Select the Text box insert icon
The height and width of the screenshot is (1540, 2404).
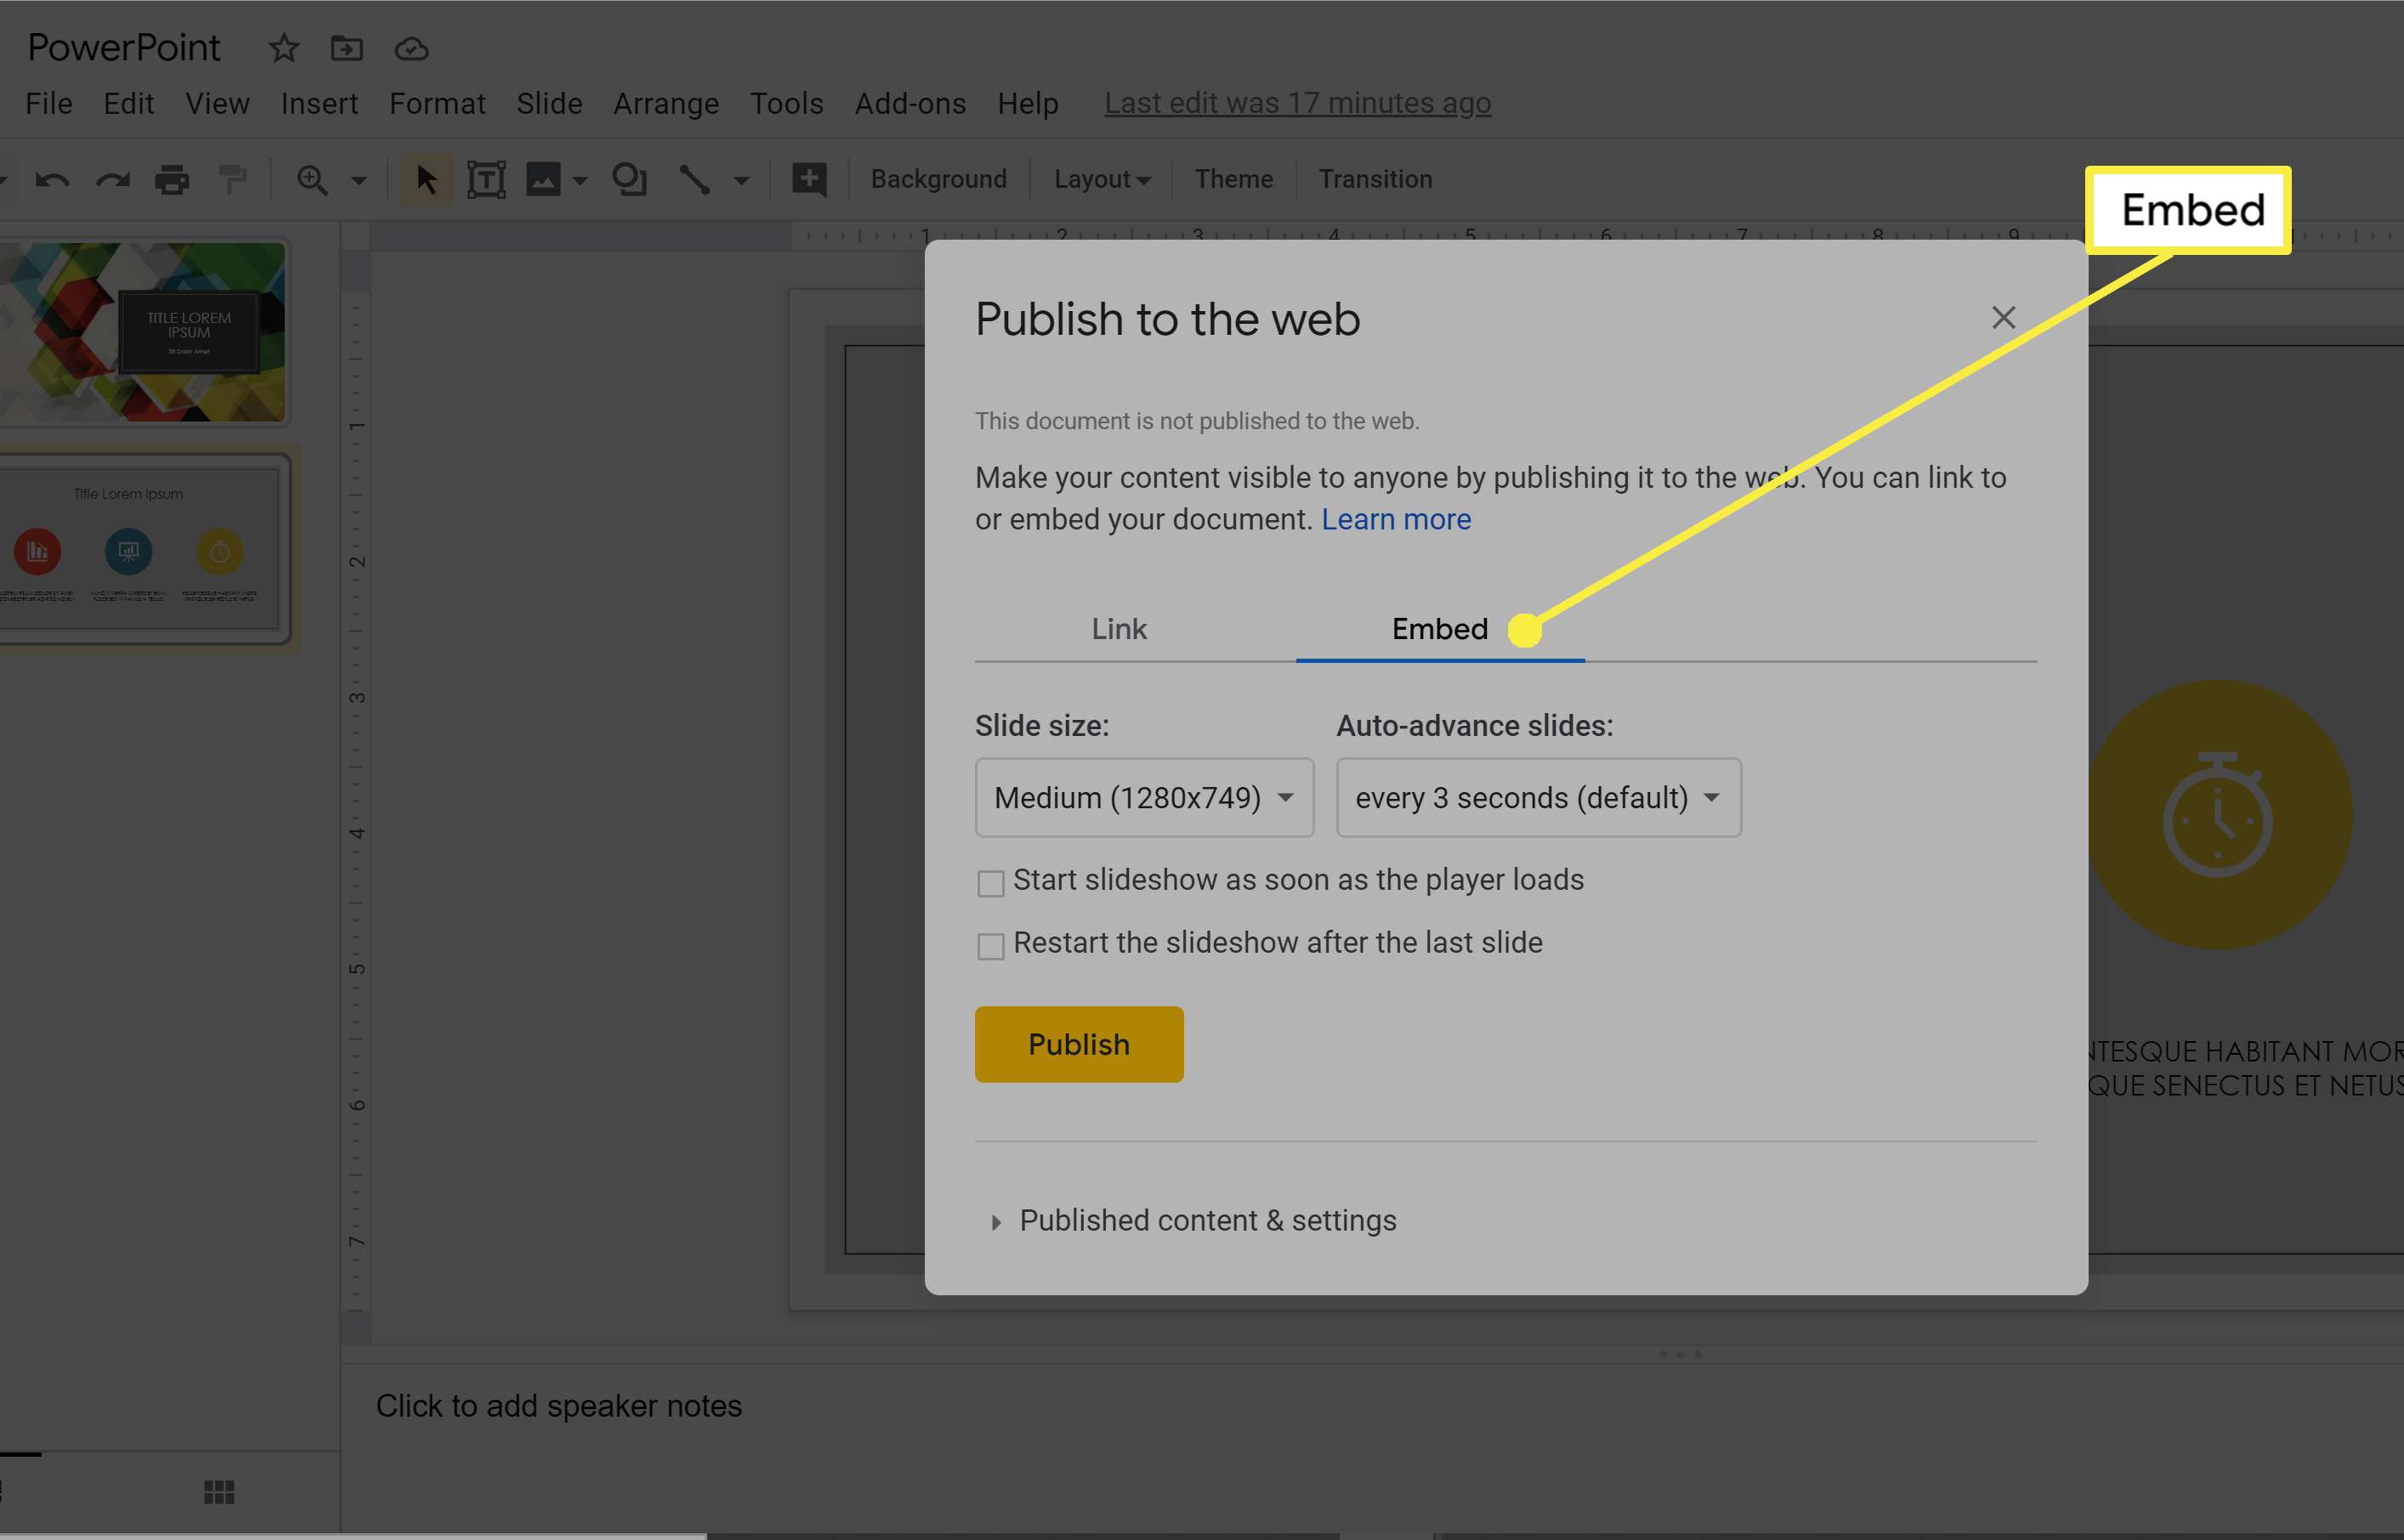pos(487,178)
